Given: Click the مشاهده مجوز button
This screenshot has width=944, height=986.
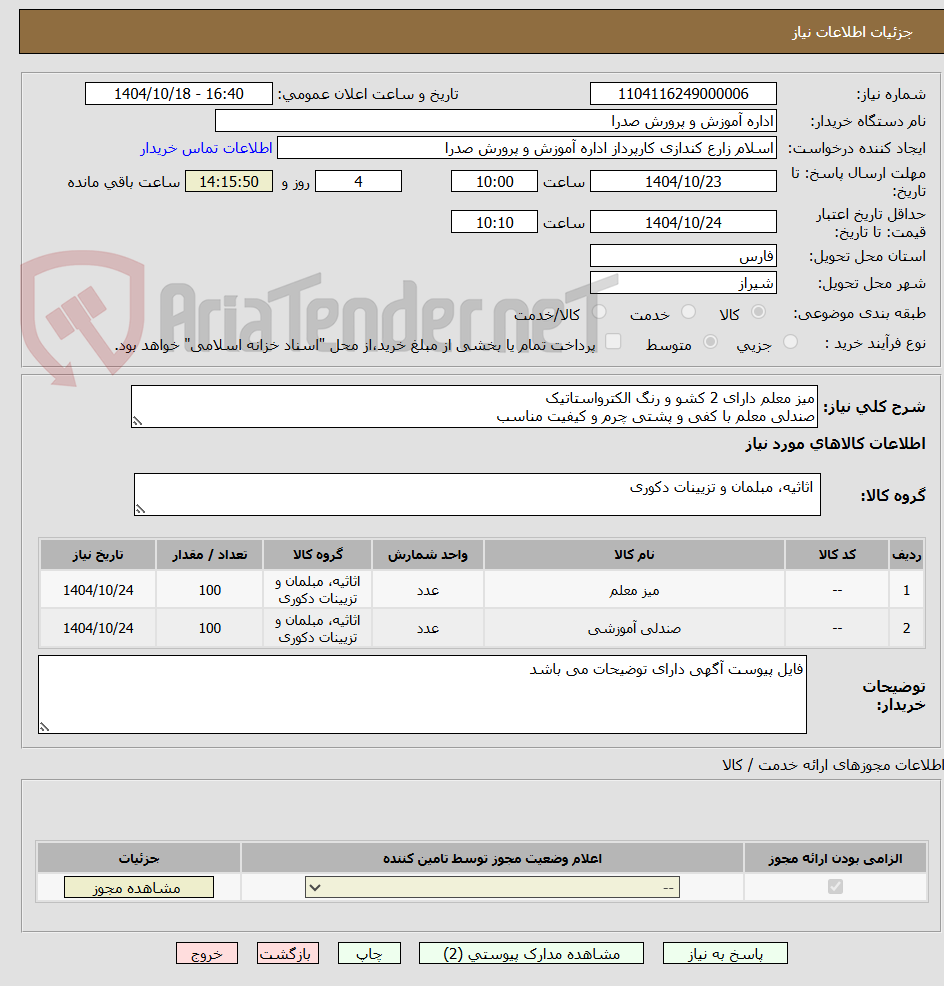Looking at the screenshot, I should pyautogui.click(x=138, y=887).
